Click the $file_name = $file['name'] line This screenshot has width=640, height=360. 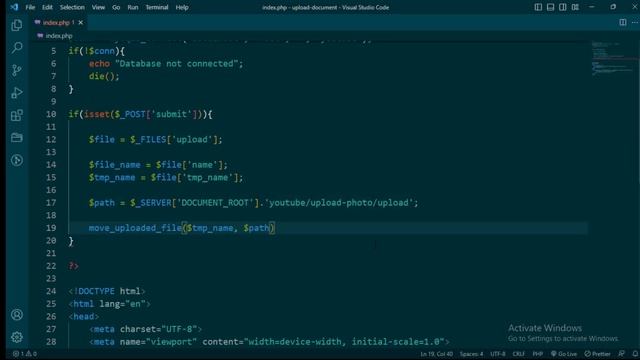point(158,165)
